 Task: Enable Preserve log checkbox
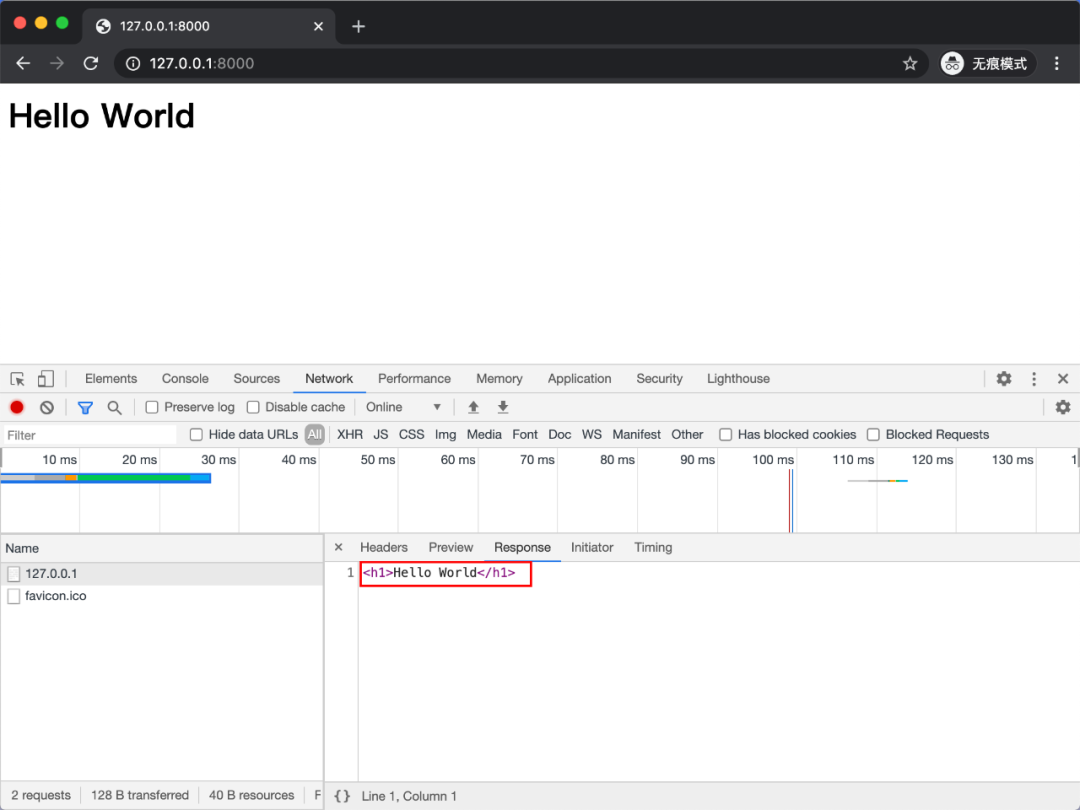tap(152, 407)
